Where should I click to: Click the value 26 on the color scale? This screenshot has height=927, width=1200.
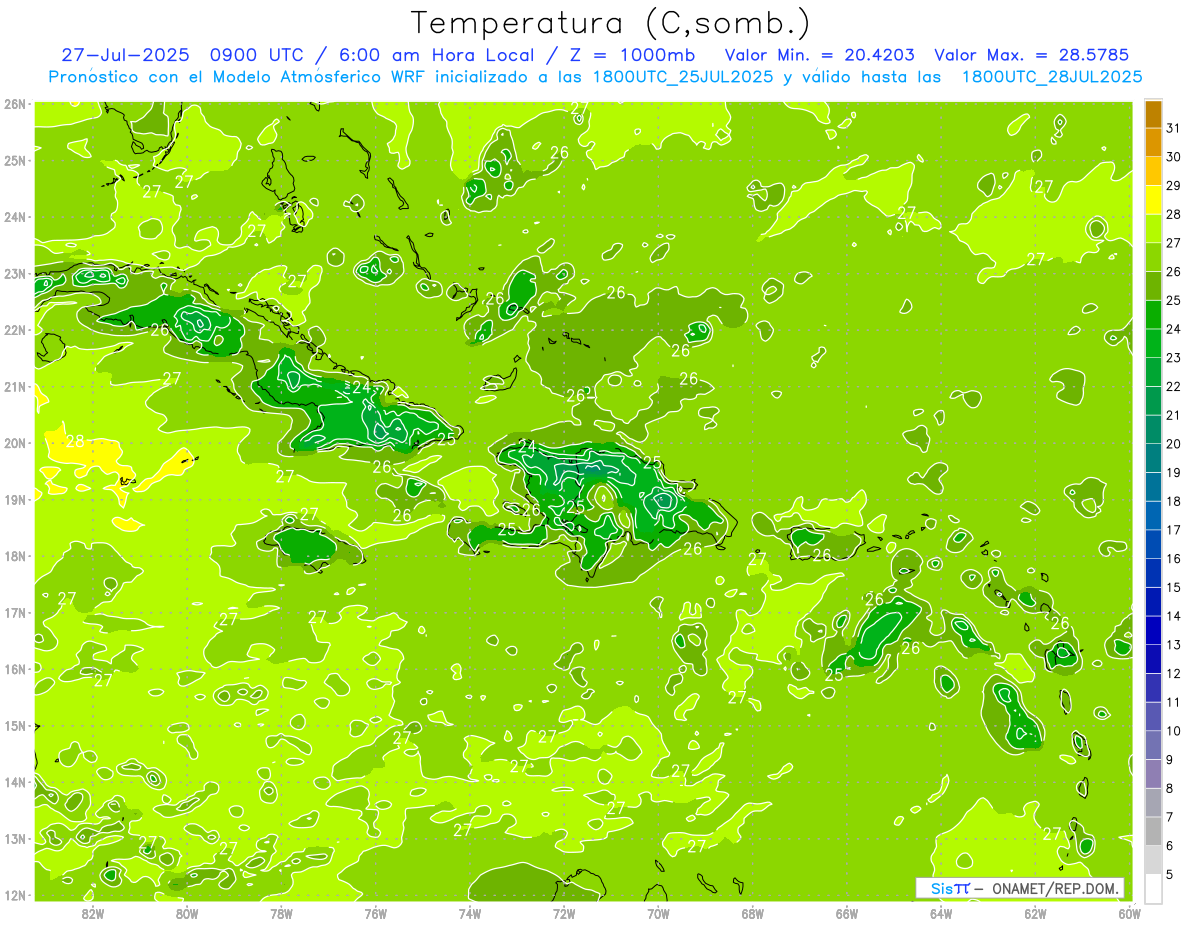pos(1174,272)
